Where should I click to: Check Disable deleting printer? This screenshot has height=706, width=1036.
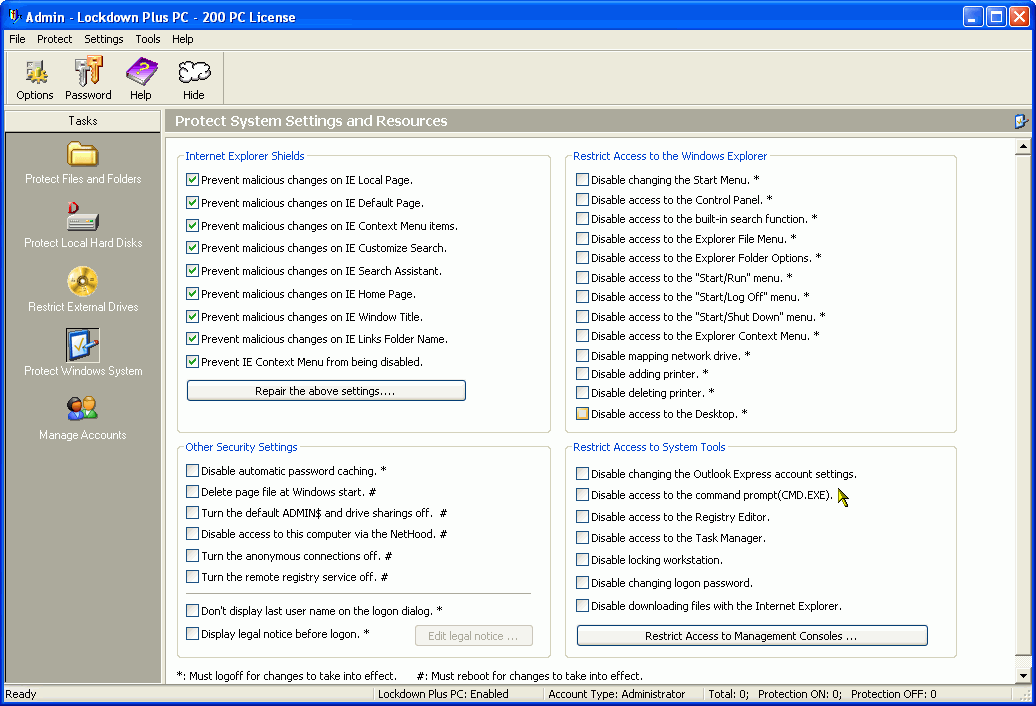pos(582,393)
